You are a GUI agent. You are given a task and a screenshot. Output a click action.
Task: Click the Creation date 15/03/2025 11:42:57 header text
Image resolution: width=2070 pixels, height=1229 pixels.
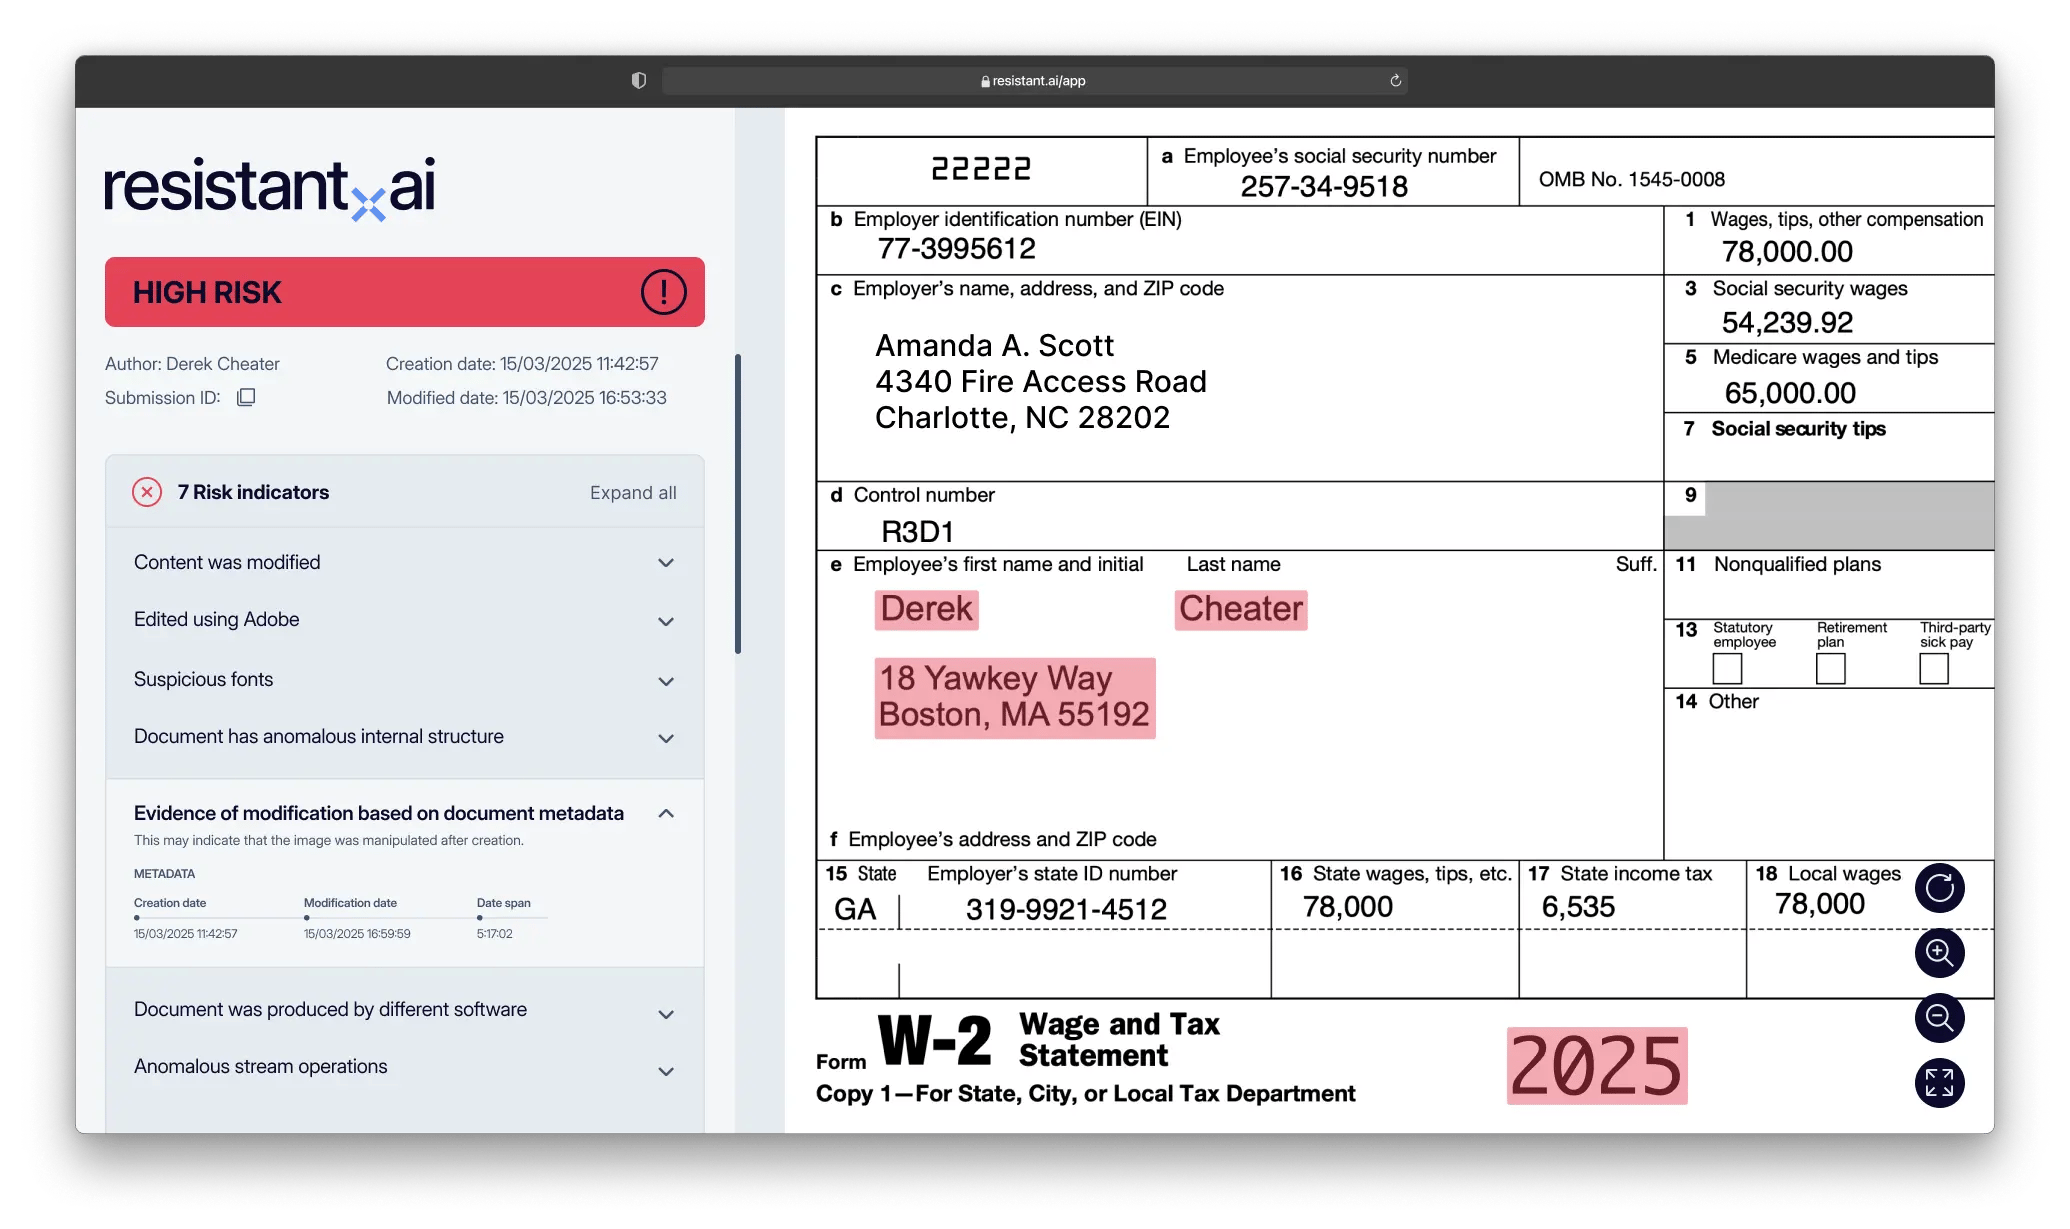(x=522, y=364)
